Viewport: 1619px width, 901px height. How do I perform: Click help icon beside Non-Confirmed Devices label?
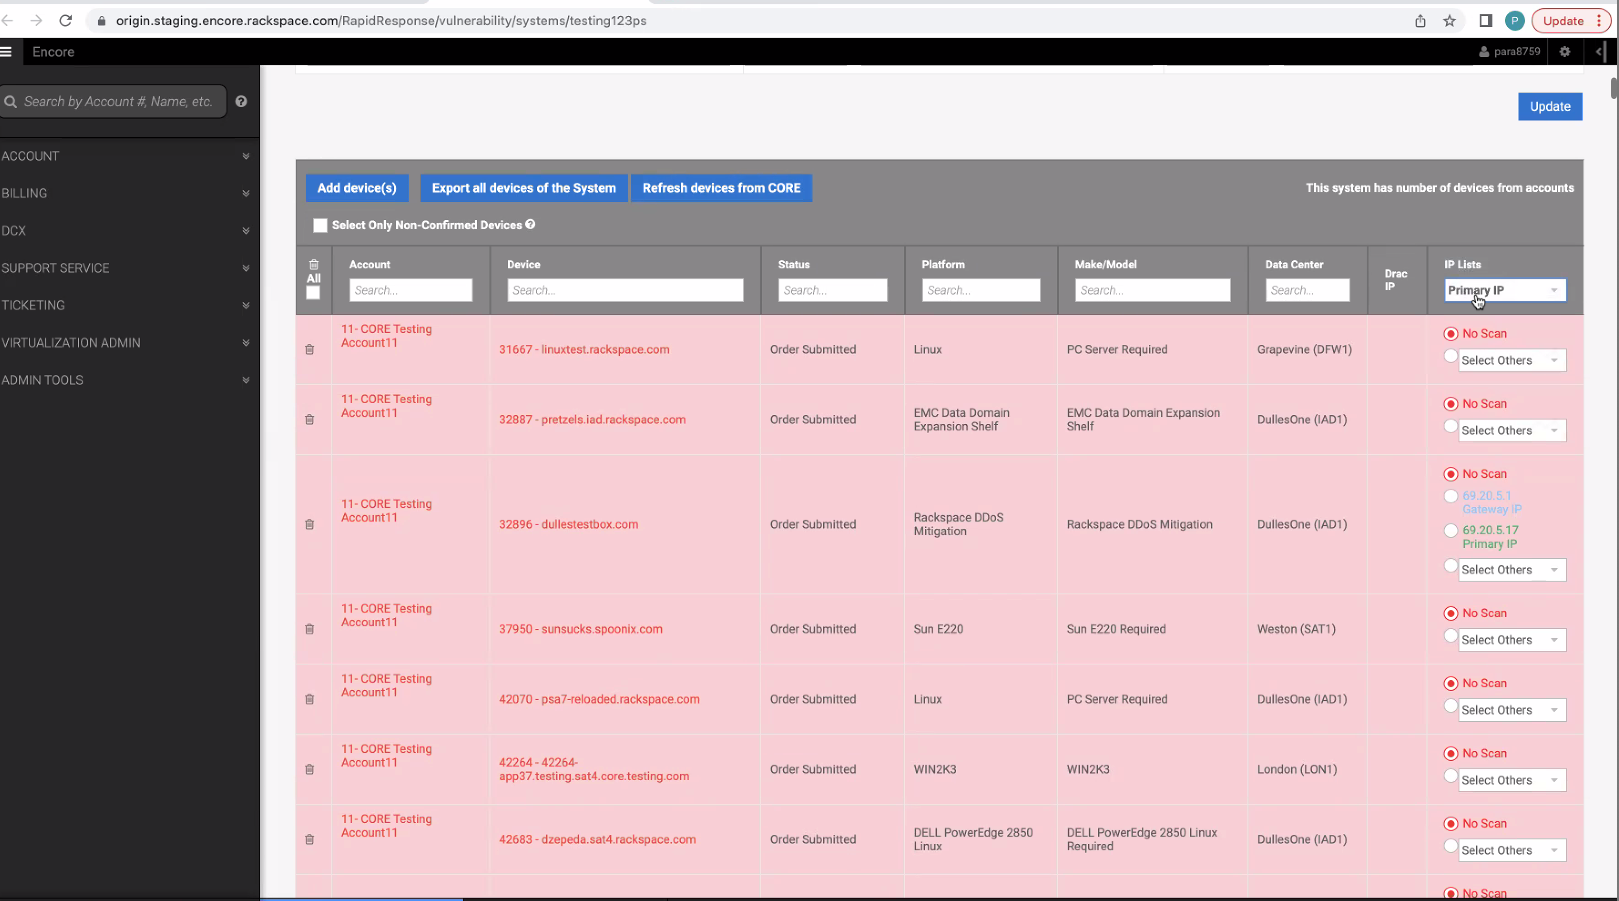pos(530,225)
